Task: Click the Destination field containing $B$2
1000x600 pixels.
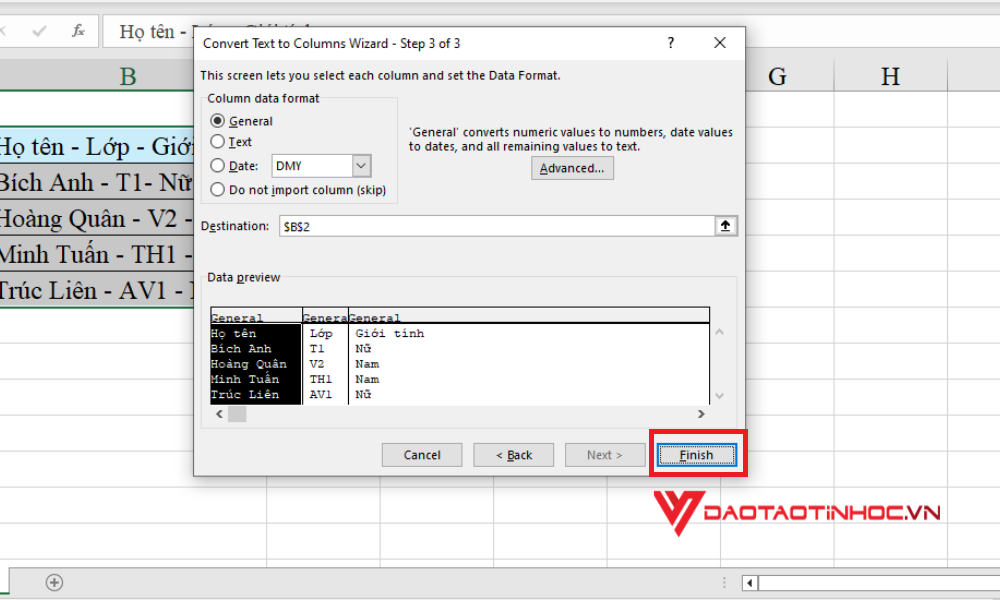Action: coord(496,226)
